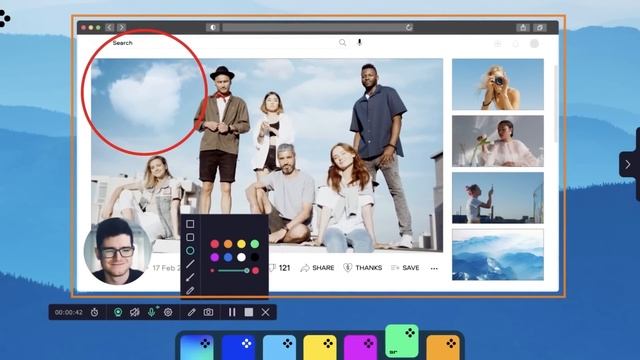The height and width of the screenshot is (360, 640).
Task: Open the scheduled recording stopwatch icon
Action: point(95,312)
